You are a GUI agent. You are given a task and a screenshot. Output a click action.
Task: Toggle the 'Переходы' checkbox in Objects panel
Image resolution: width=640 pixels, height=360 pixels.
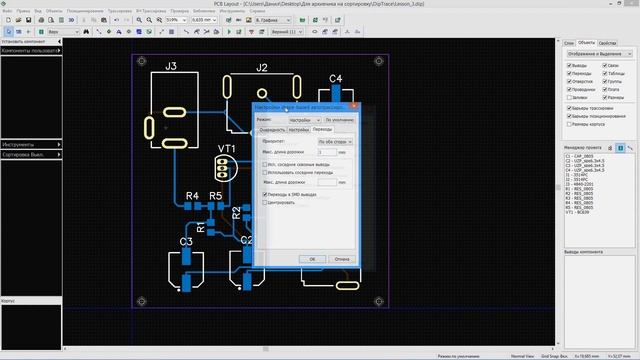[569, 73]
